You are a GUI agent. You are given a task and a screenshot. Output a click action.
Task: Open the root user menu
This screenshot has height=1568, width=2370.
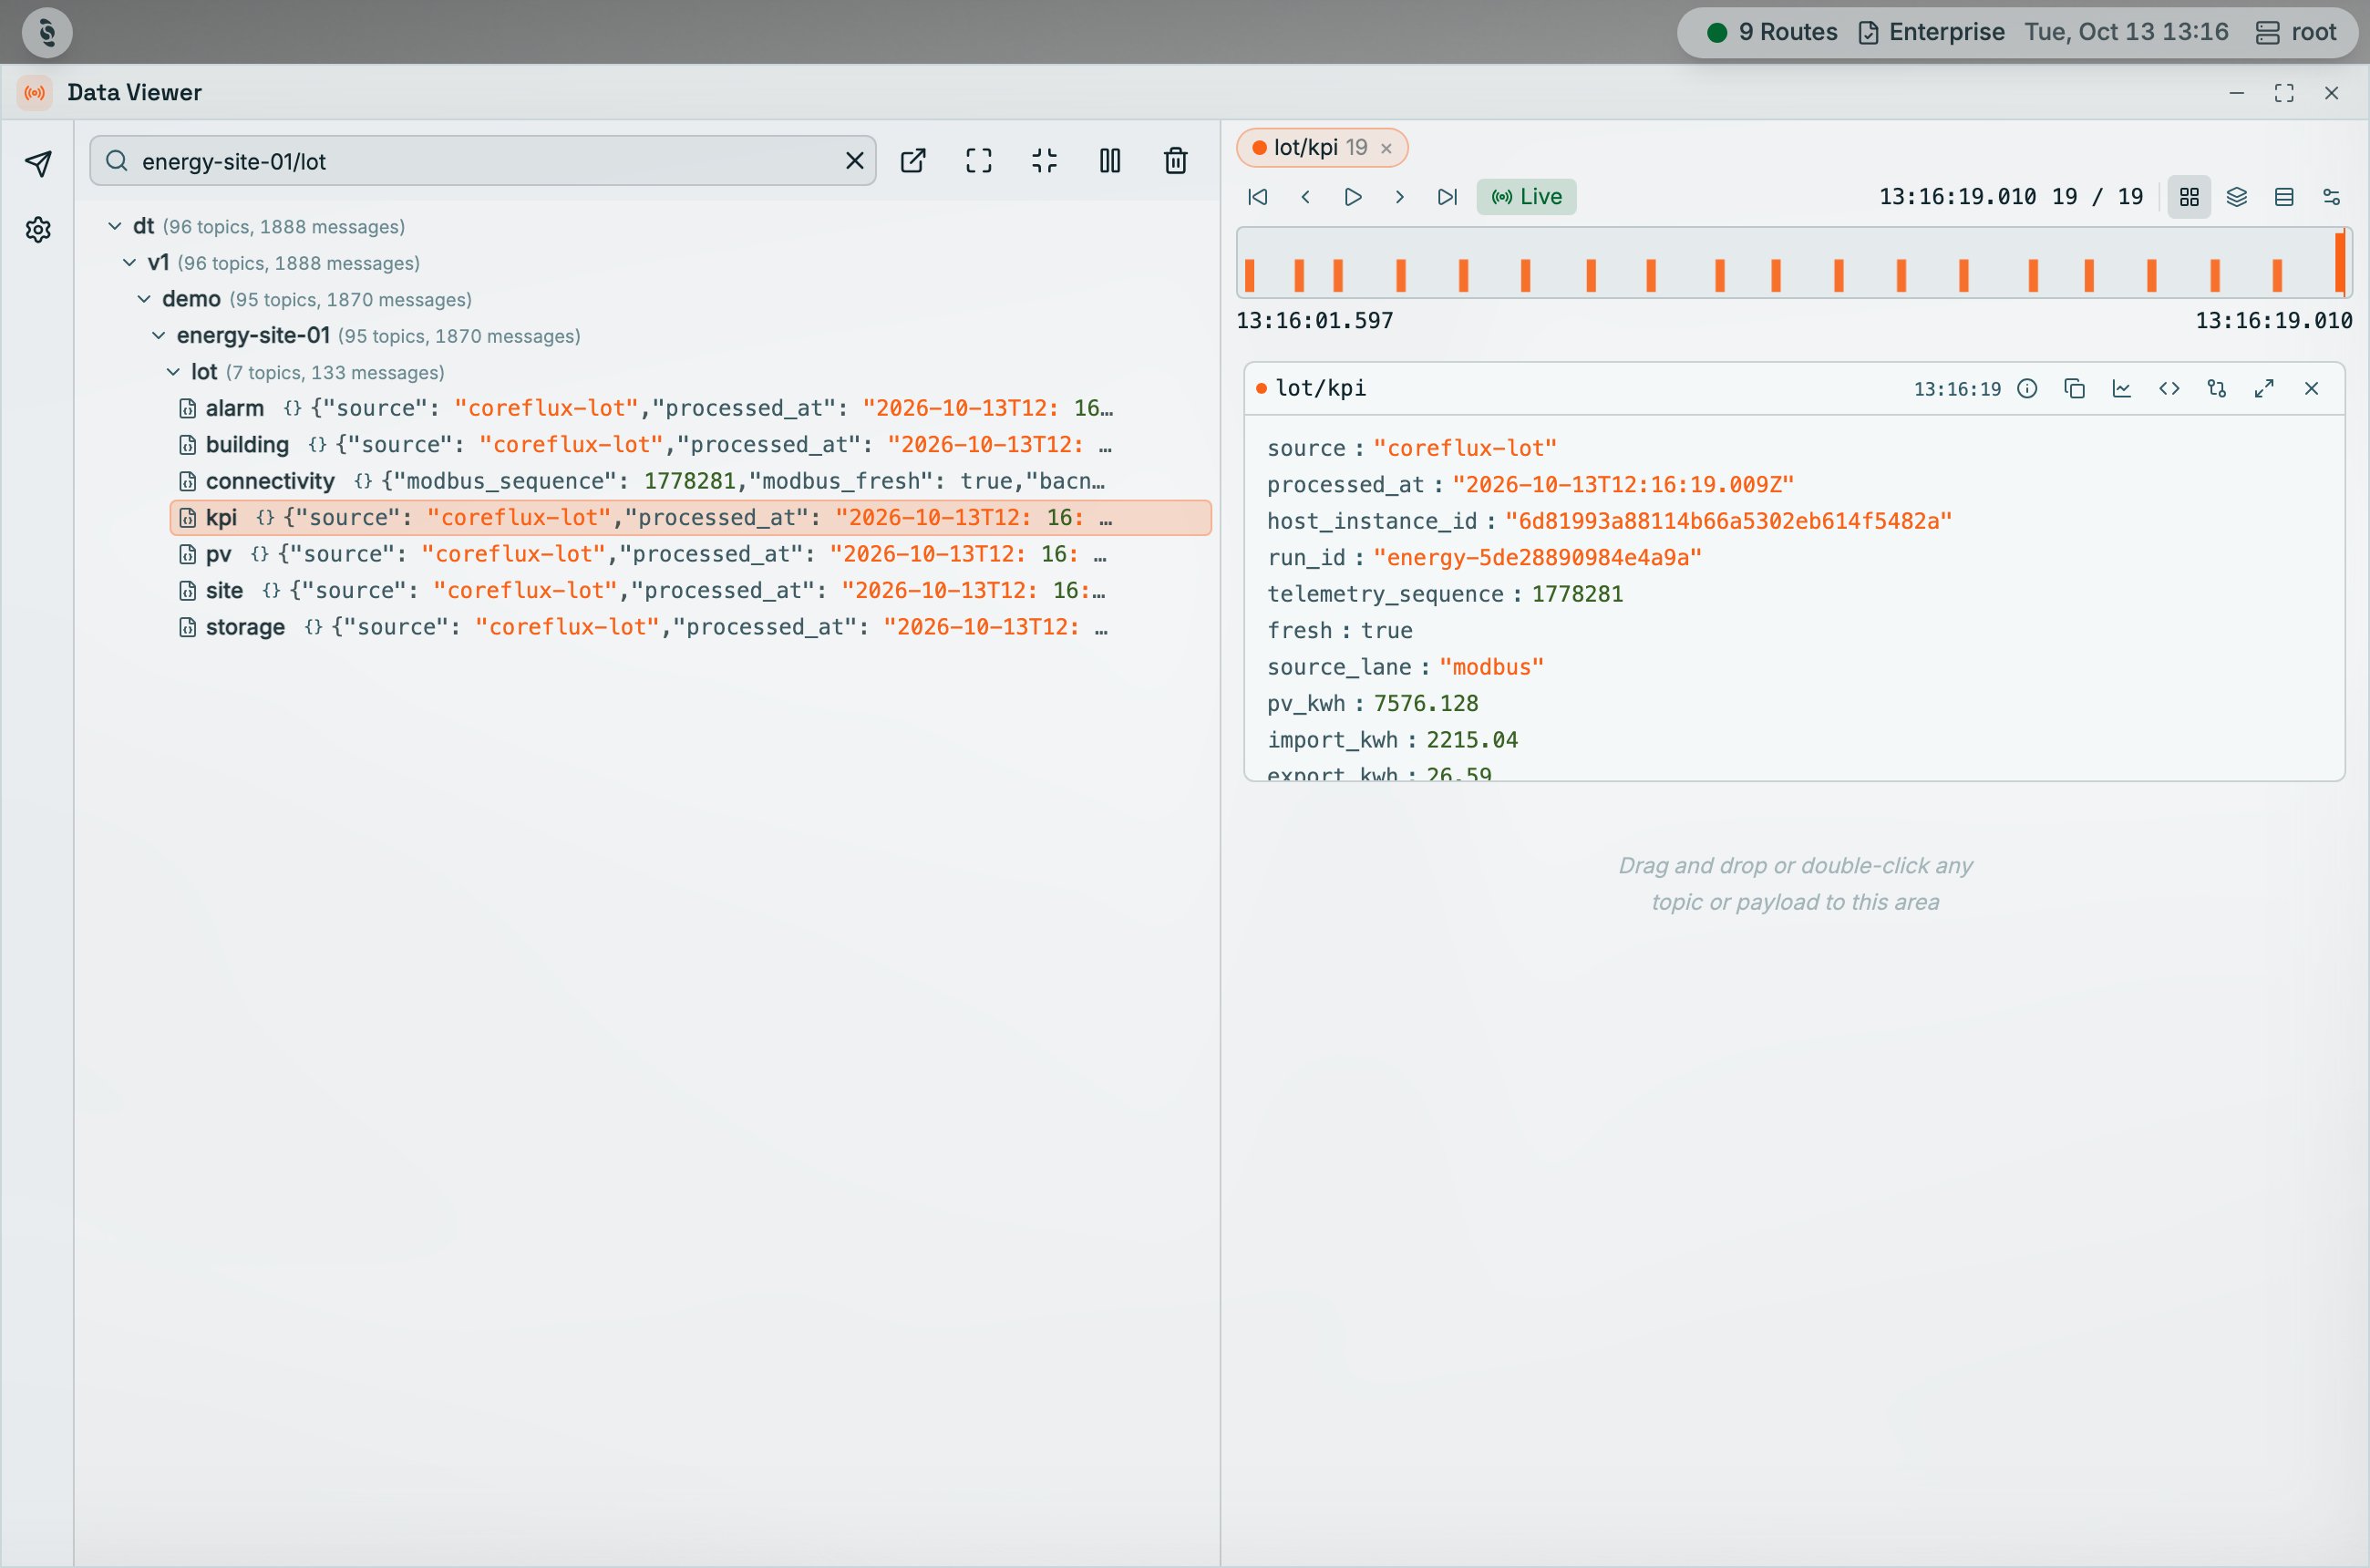(x=2297, y=32)
